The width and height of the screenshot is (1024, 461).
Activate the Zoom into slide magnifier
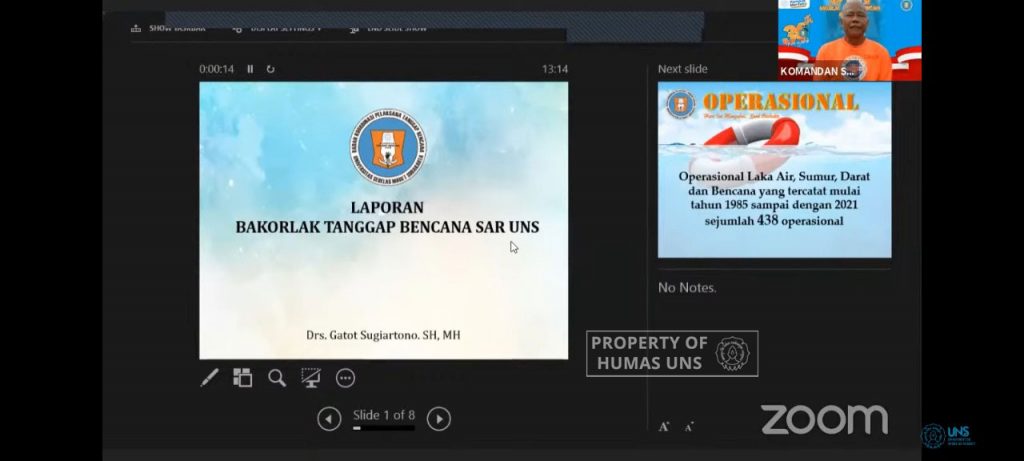[x=277, y=377]
